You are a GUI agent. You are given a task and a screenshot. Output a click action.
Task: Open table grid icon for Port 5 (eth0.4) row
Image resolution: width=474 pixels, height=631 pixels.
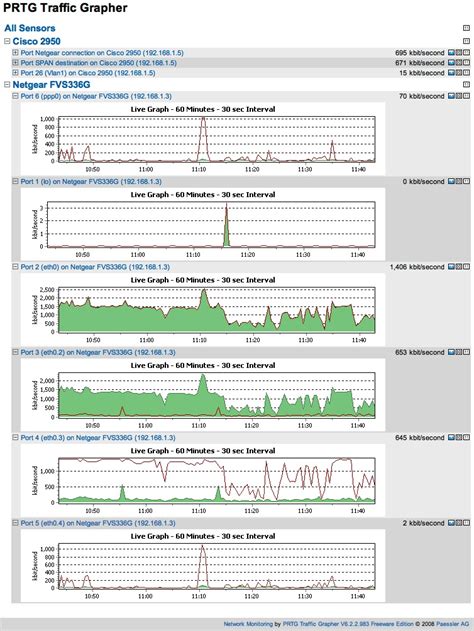[459, 523]
